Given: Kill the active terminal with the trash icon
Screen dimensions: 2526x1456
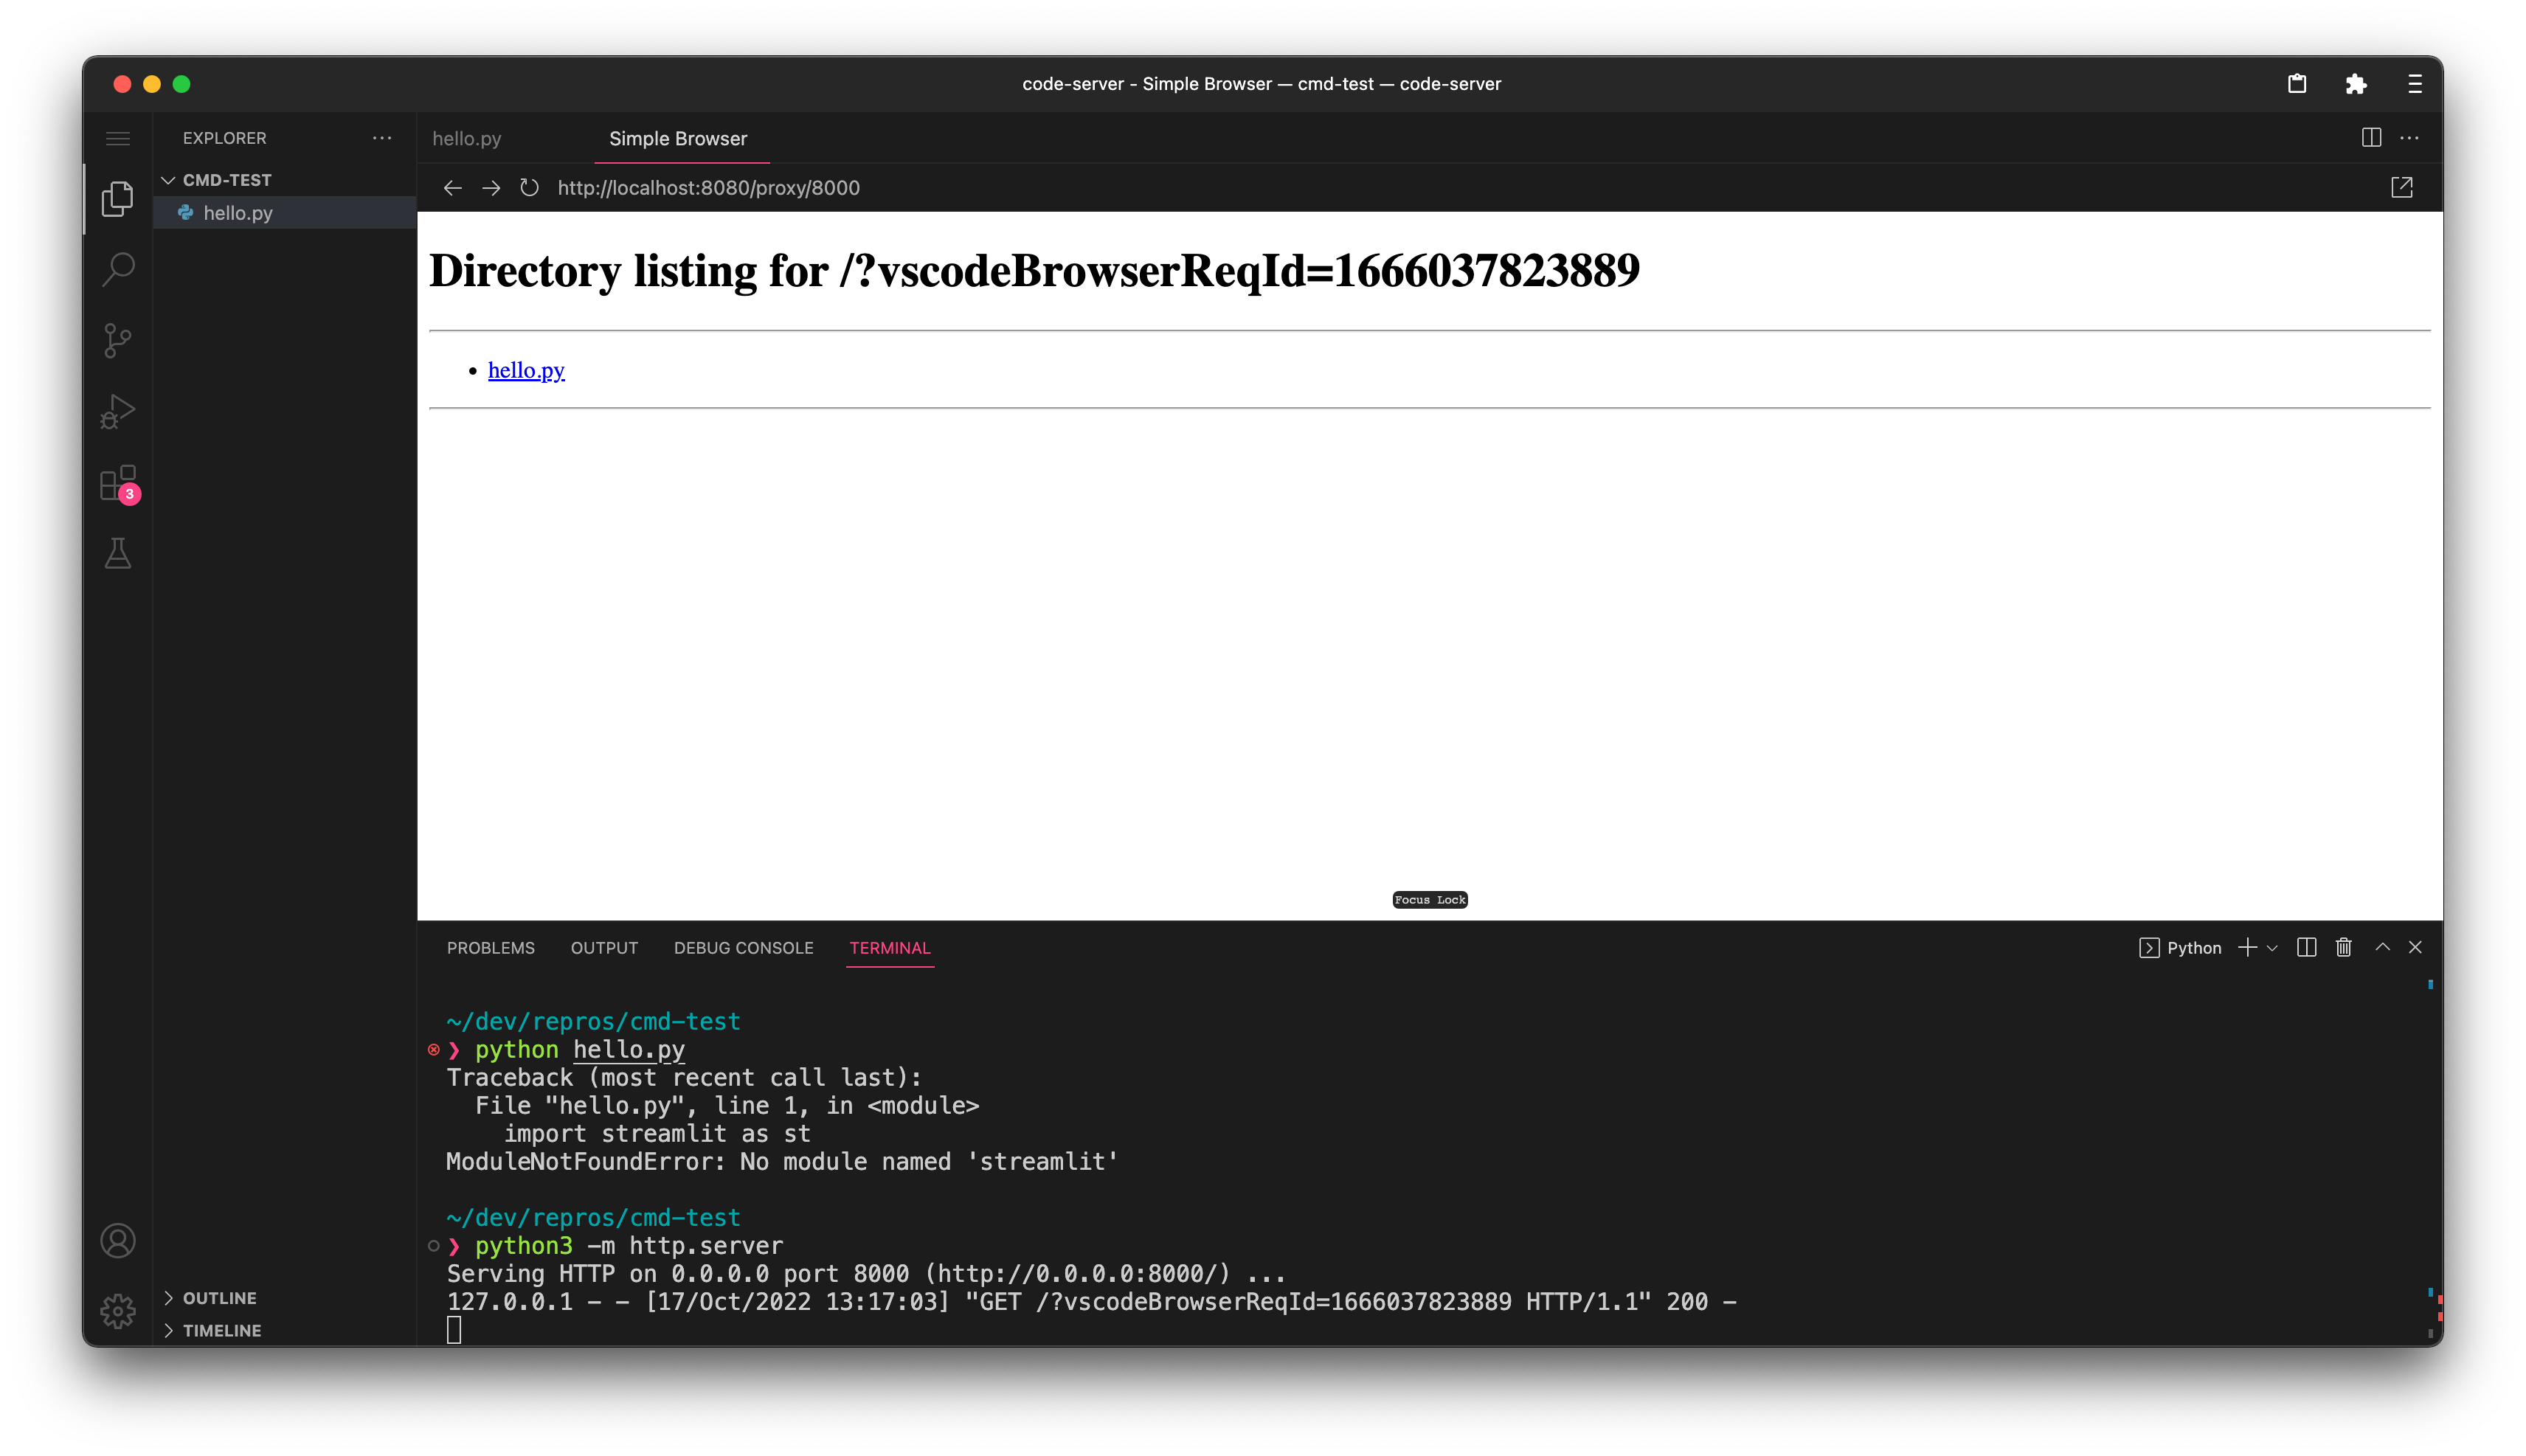Looking at the screenshot, I should (2344, 947).
